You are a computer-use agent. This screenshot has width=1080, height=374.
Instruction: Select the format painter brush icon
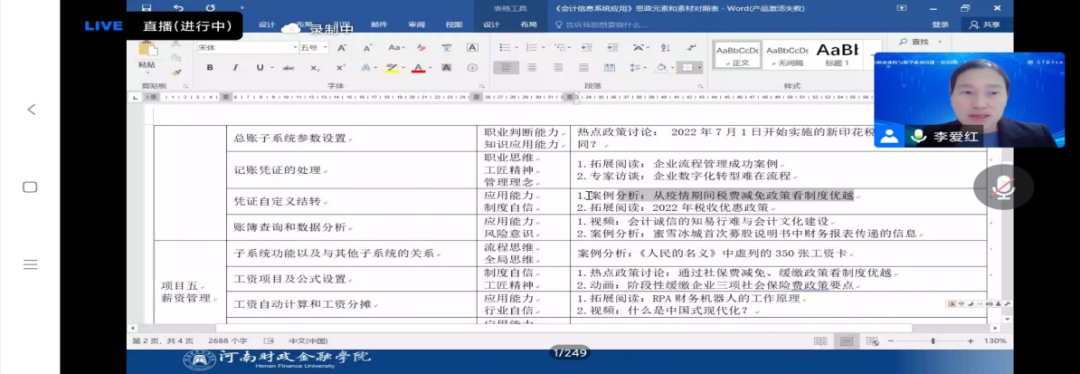176,72
